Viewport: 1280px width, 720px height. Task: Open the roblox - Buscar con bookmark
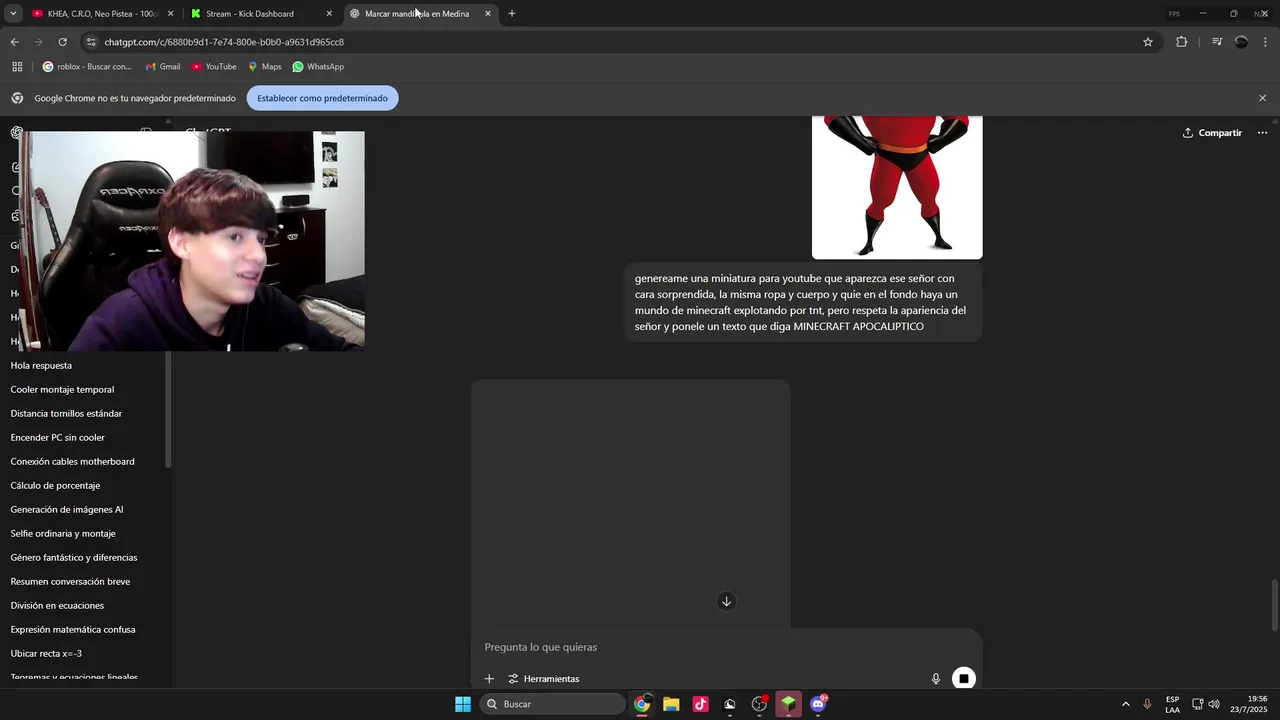87,67
